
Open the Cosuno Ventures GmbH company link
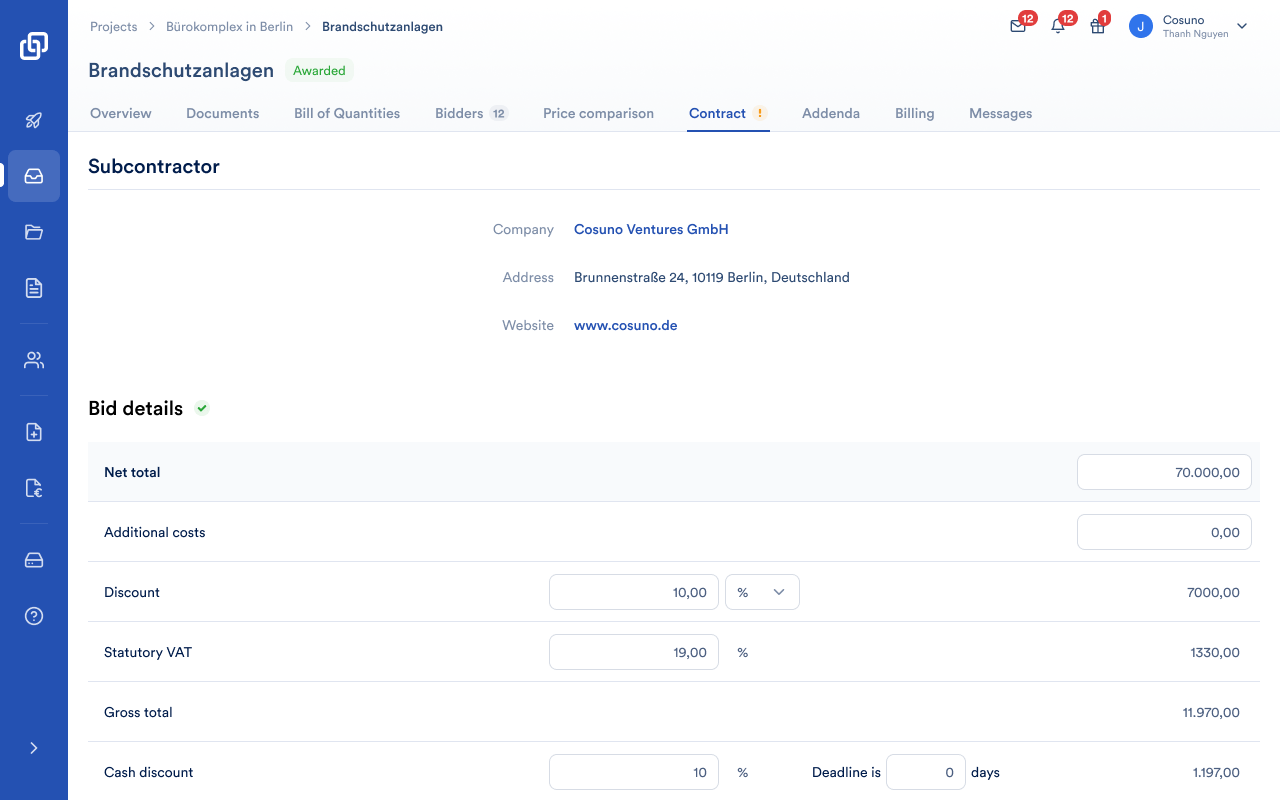[651, 229]
